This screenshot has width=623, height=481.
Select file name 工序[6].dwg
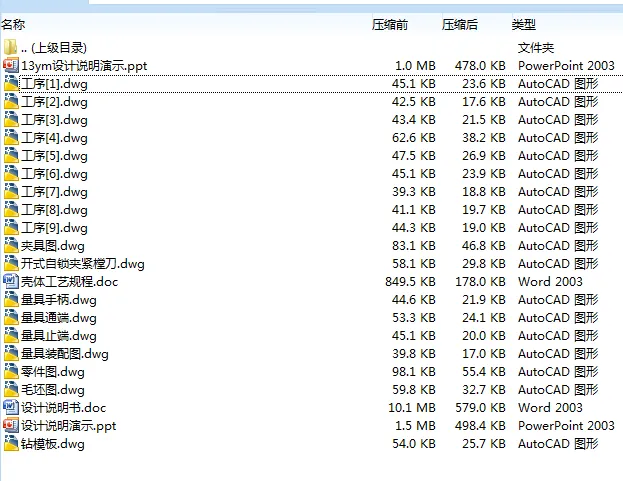54,174
